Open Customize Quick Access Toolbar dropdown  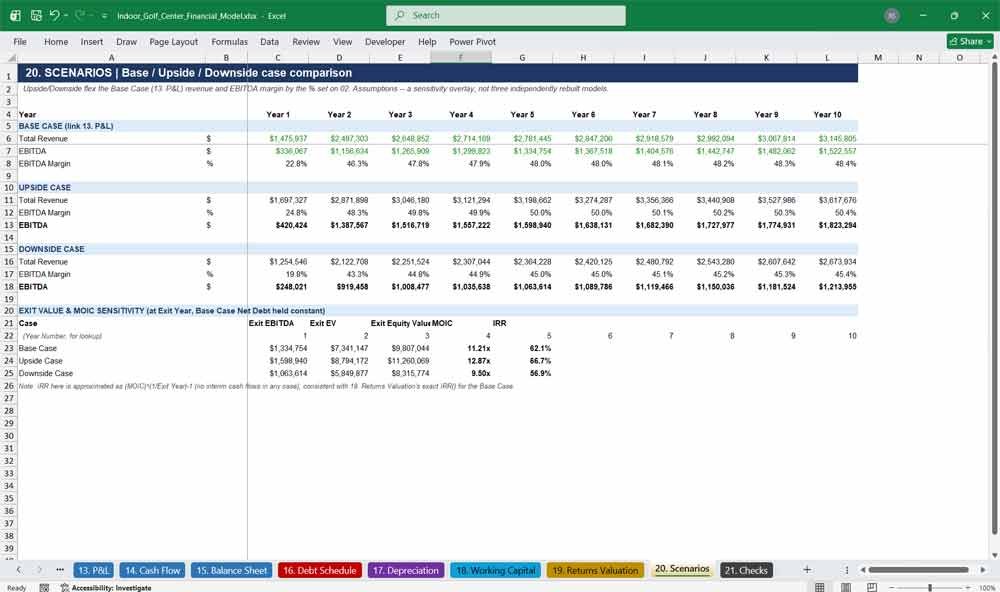coord(104,16)
